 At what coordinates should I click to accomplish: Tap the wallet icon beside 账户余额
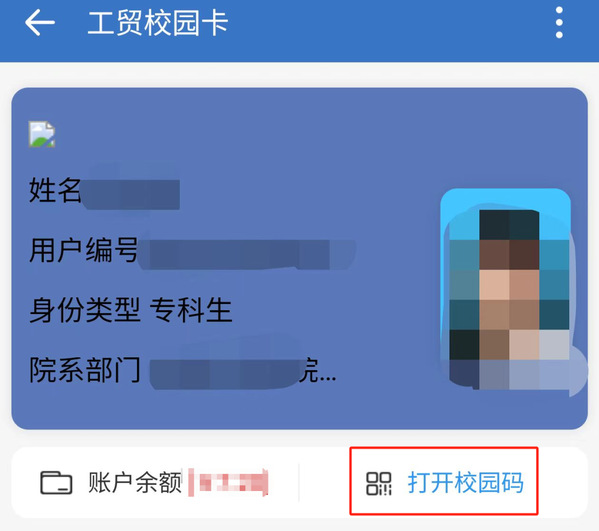56,483
